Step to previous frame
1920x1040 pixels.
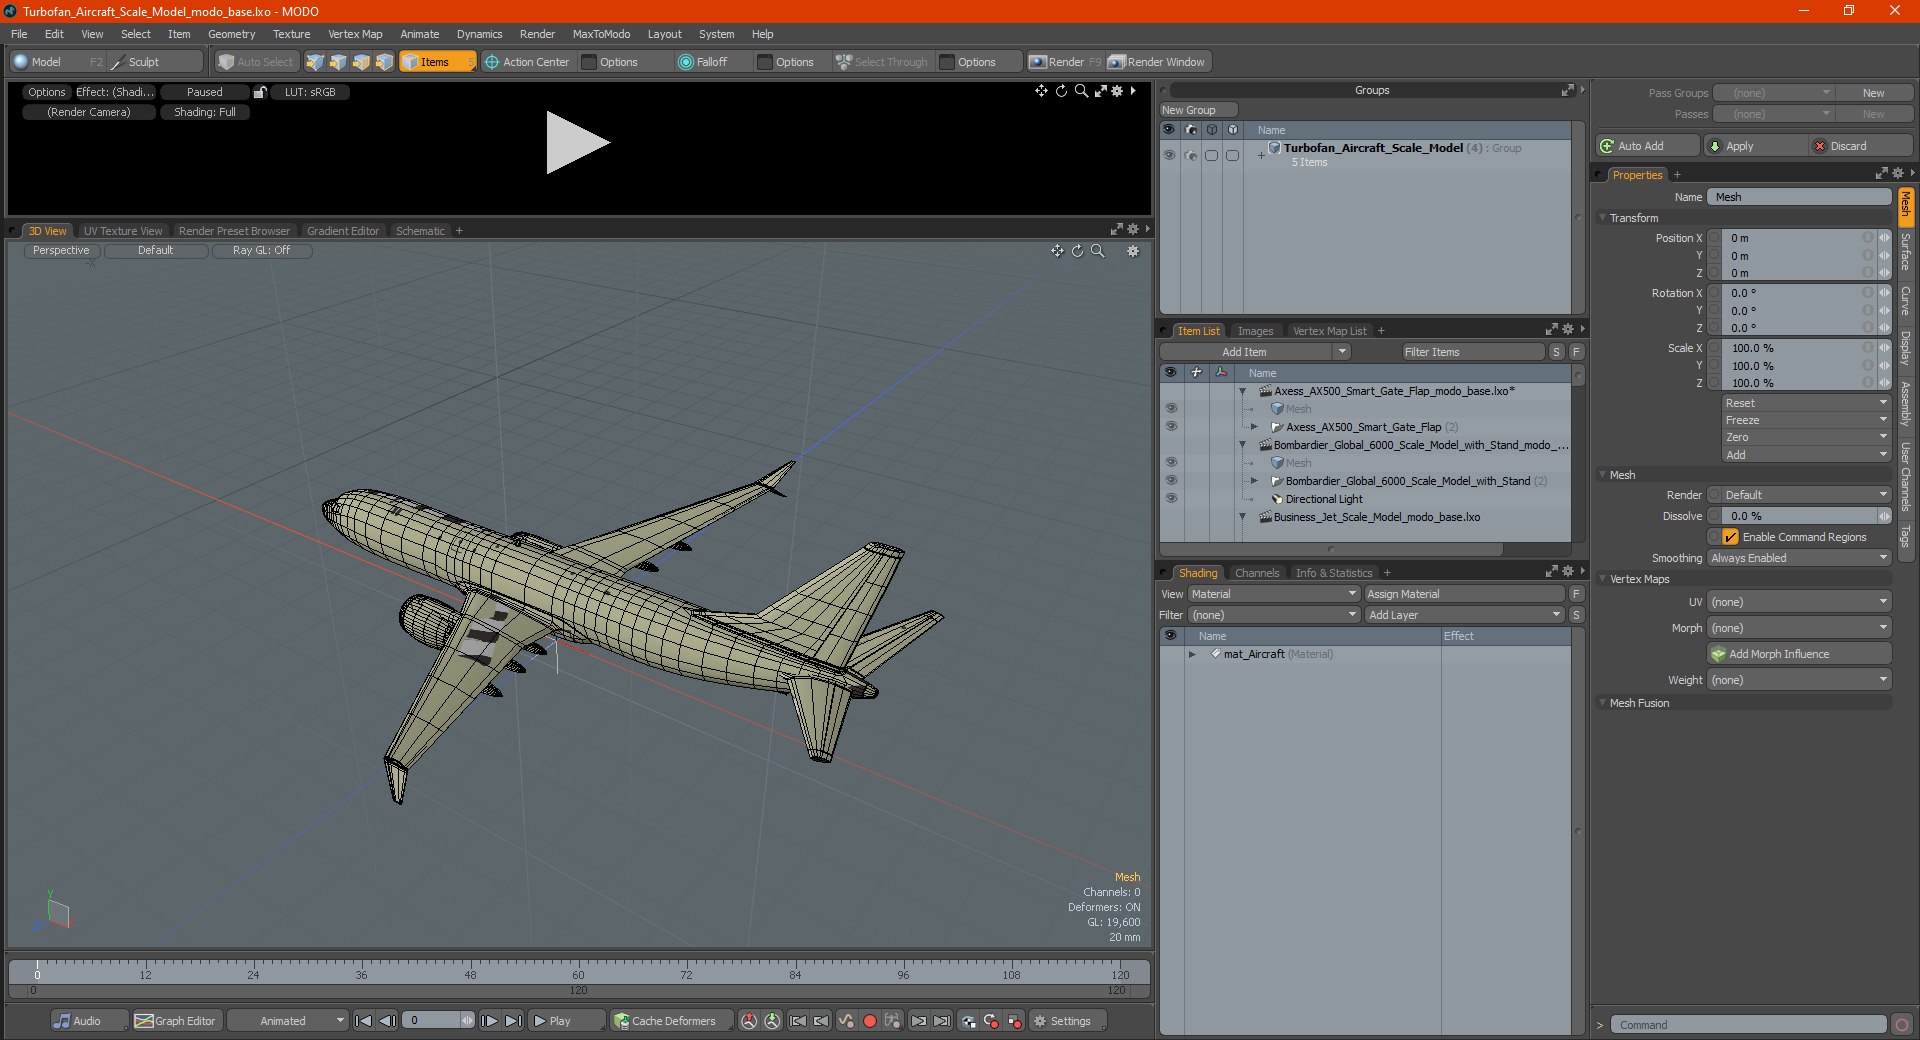pos(387,1021)
